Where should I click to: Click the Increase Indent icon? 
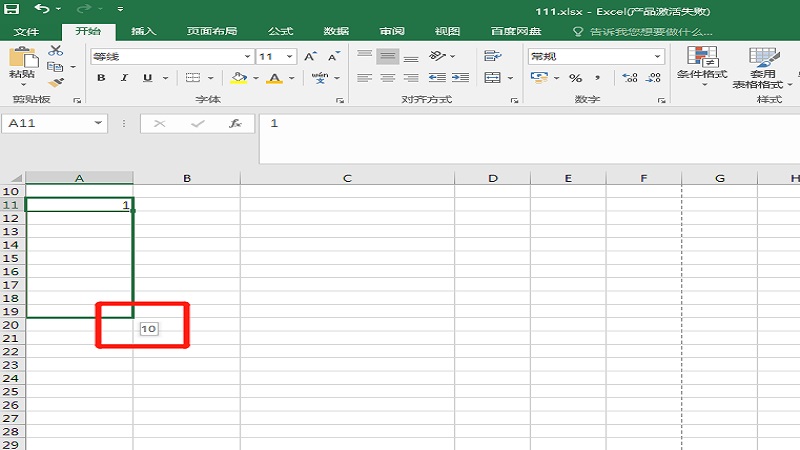pos(462,78)
